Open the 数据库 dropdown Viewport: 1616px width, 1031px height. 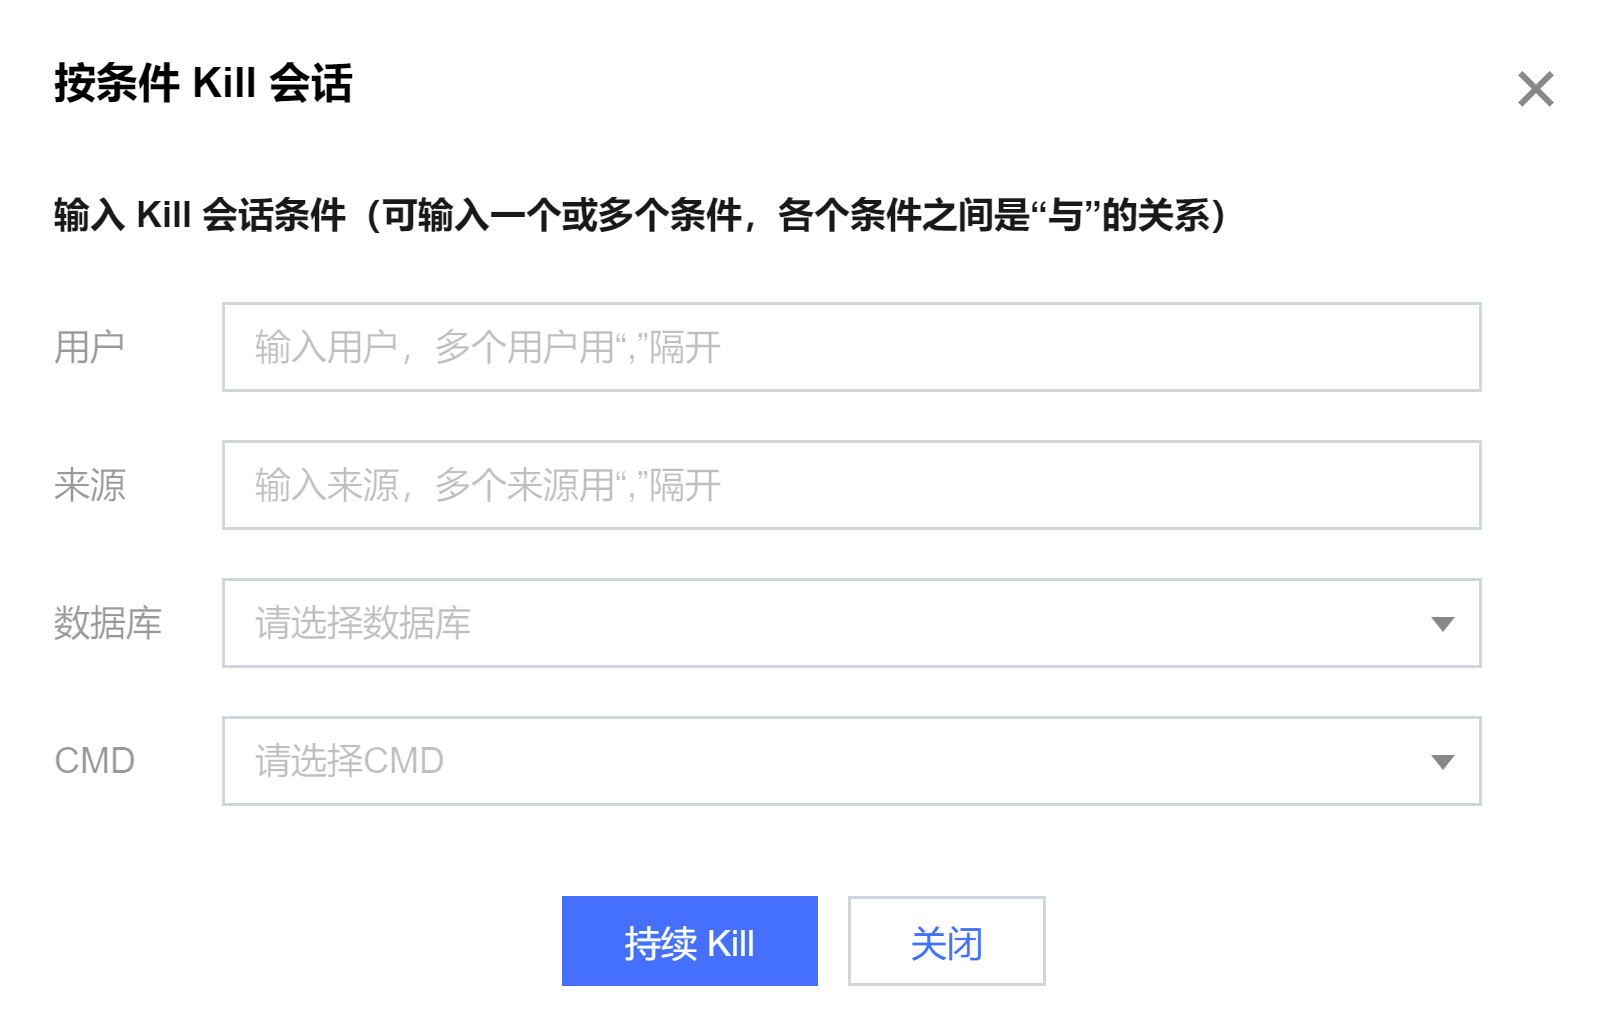tap(850, 623)
